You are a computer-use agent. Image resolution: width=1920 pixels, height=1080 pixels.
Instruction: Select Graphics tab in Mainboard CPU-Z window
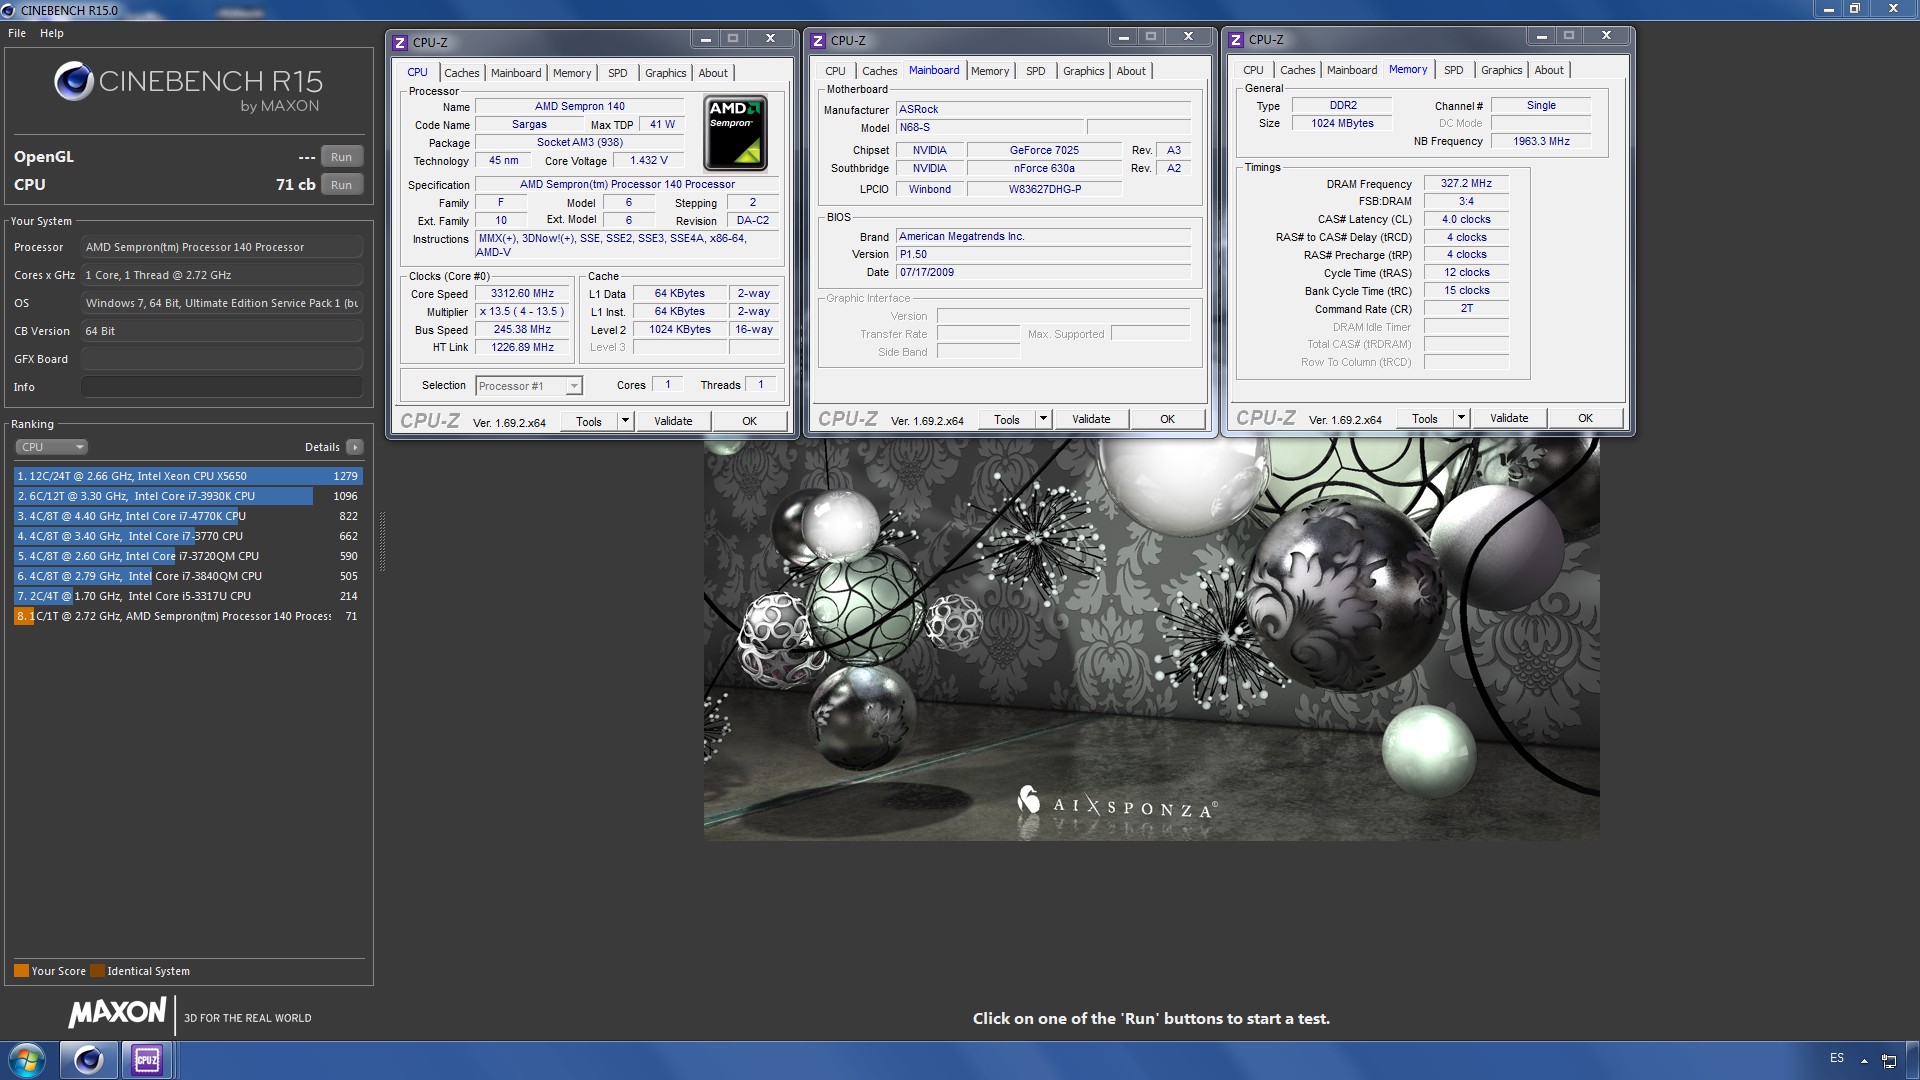click(x=1084, y=71)
